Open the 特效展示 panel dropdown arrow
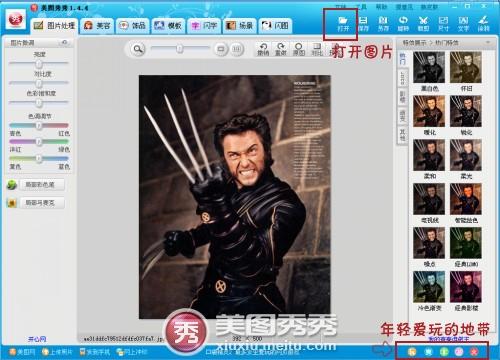The width and height of the screenshot is (500, 360). pos(488,43)
